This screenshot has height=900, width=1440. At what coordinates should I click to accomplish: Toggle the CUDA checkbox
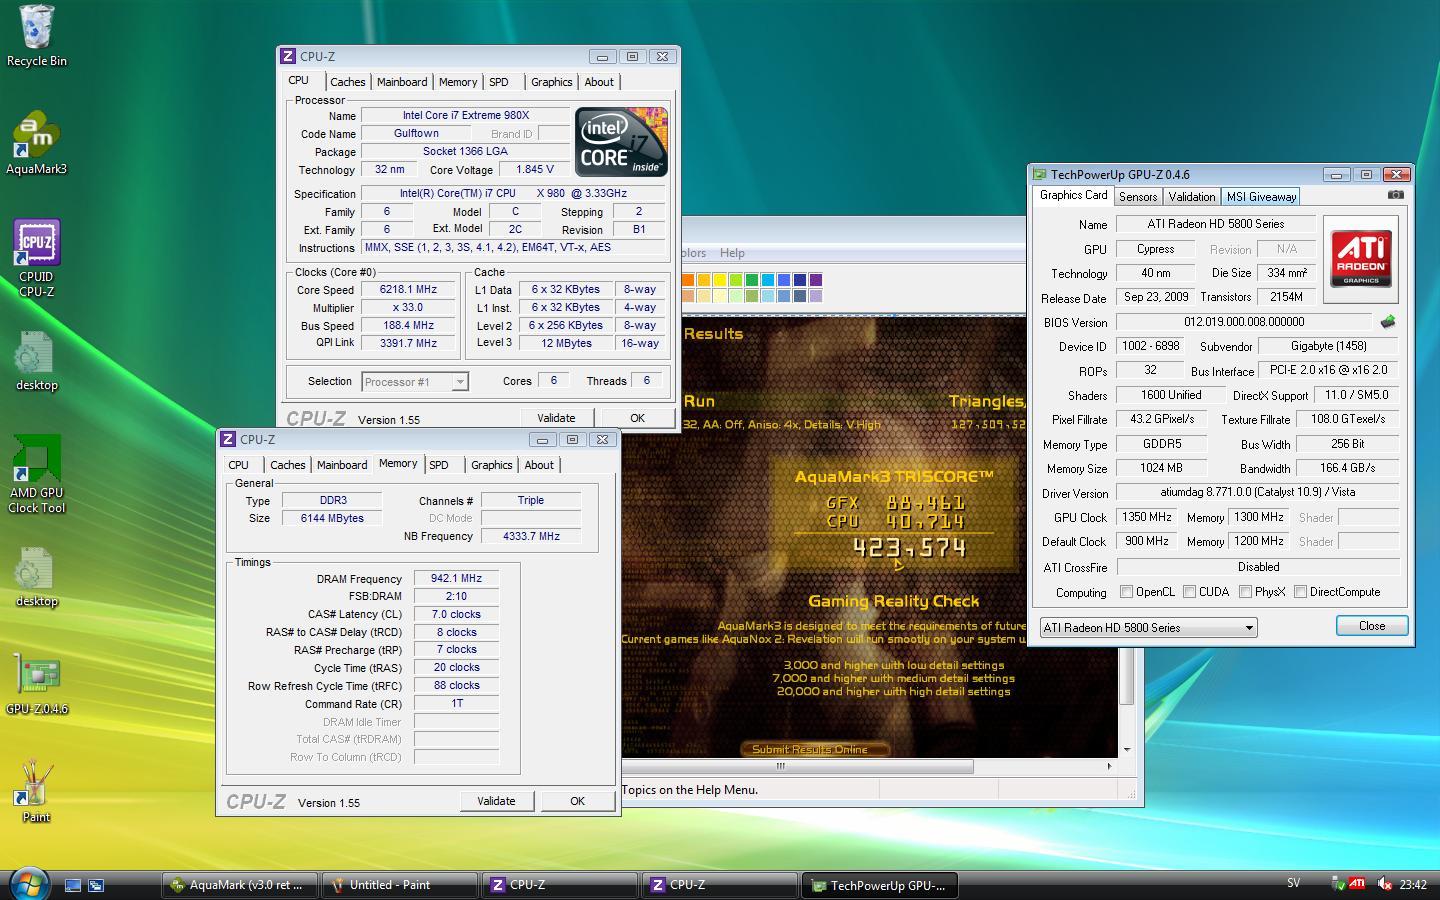tap(1189, 592)
